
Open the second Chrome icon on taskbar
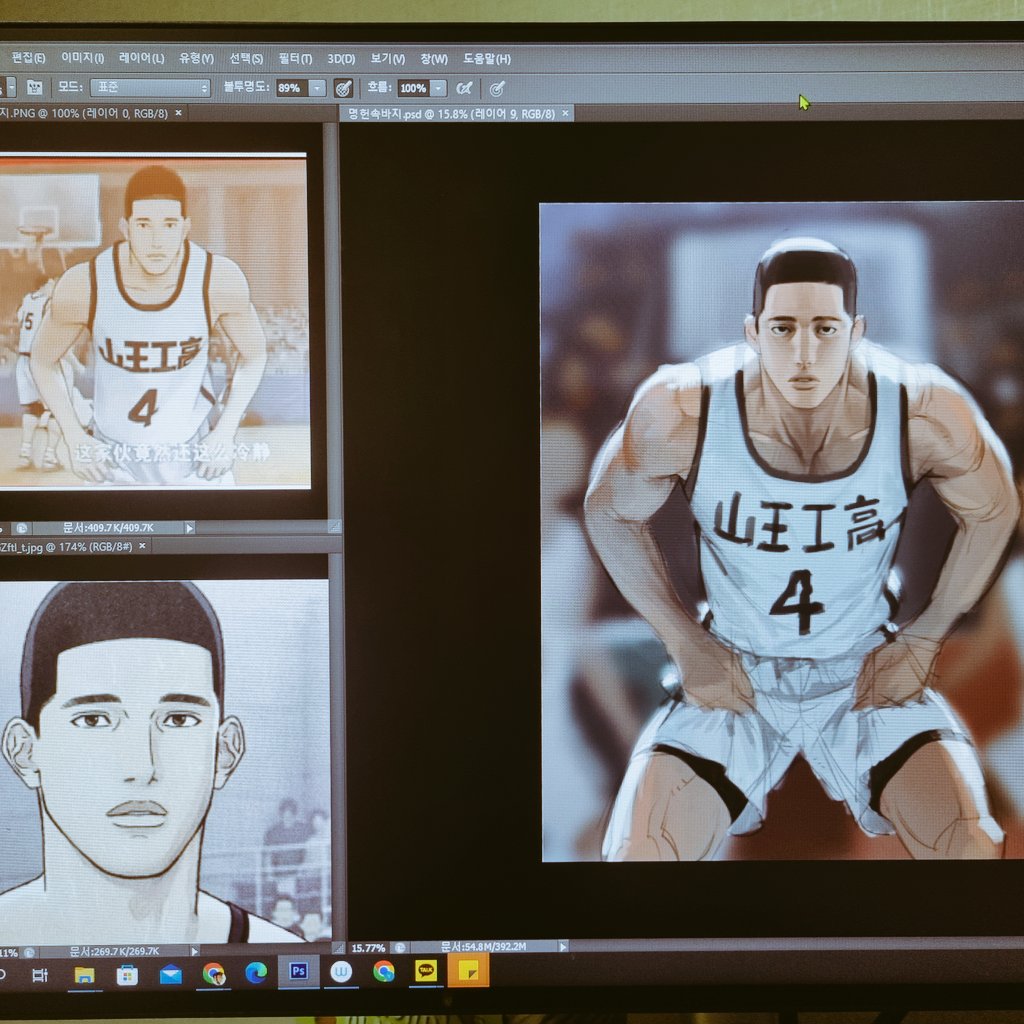[x=384, y=972]
